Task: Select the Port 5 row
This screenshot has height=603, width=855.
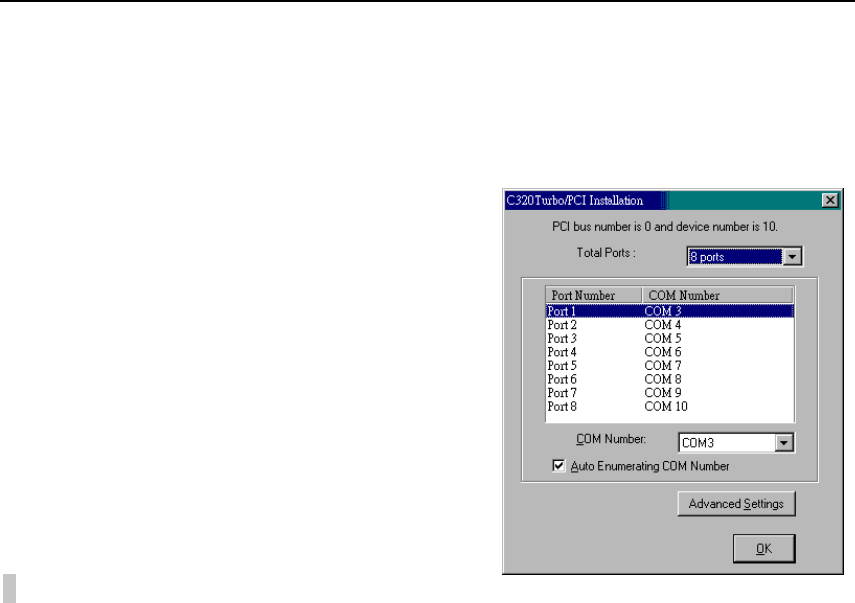Action: [670, 366]
